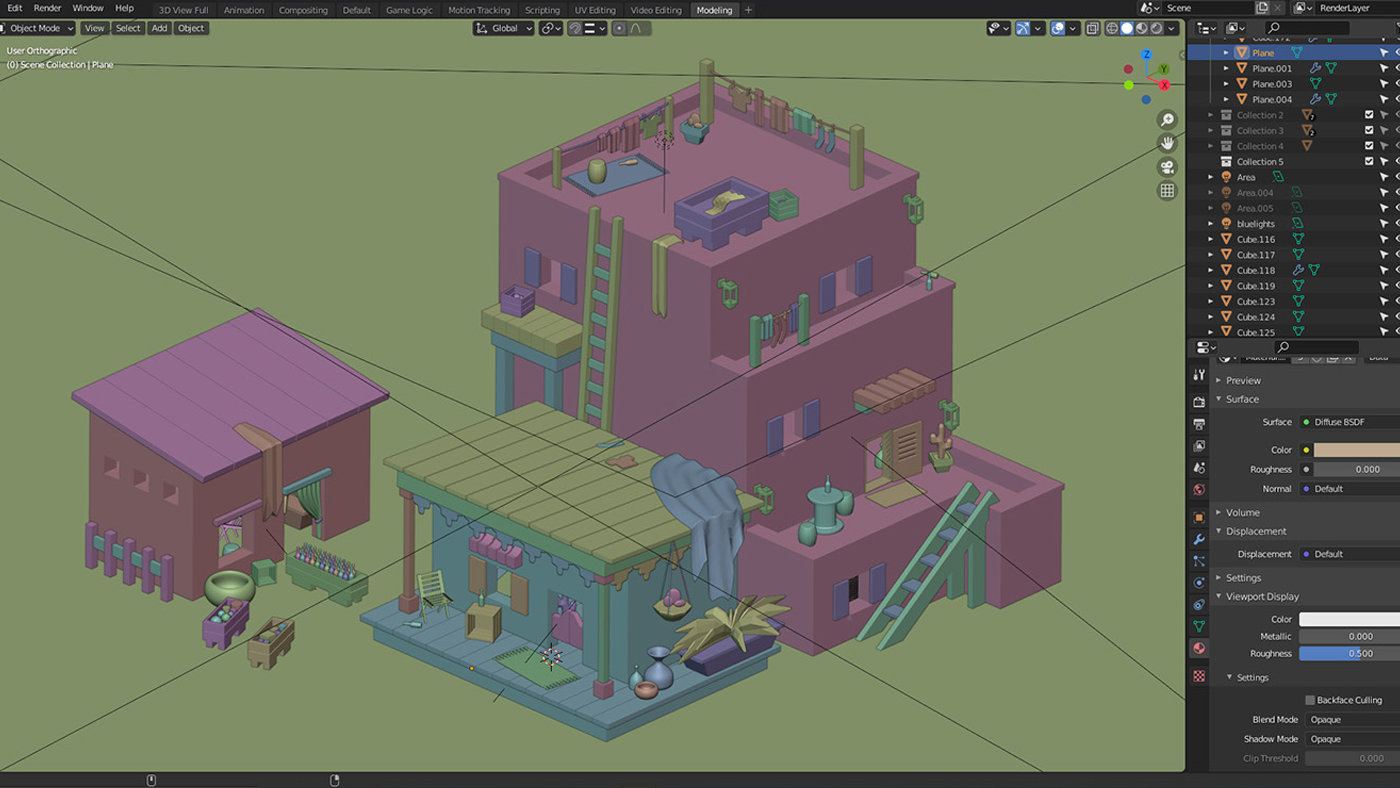Image resolution: width=1400 pixels, height=788 pixels.
Task: Enable the Collection 2 checkbox in outliner
Action: point(1369,114)
